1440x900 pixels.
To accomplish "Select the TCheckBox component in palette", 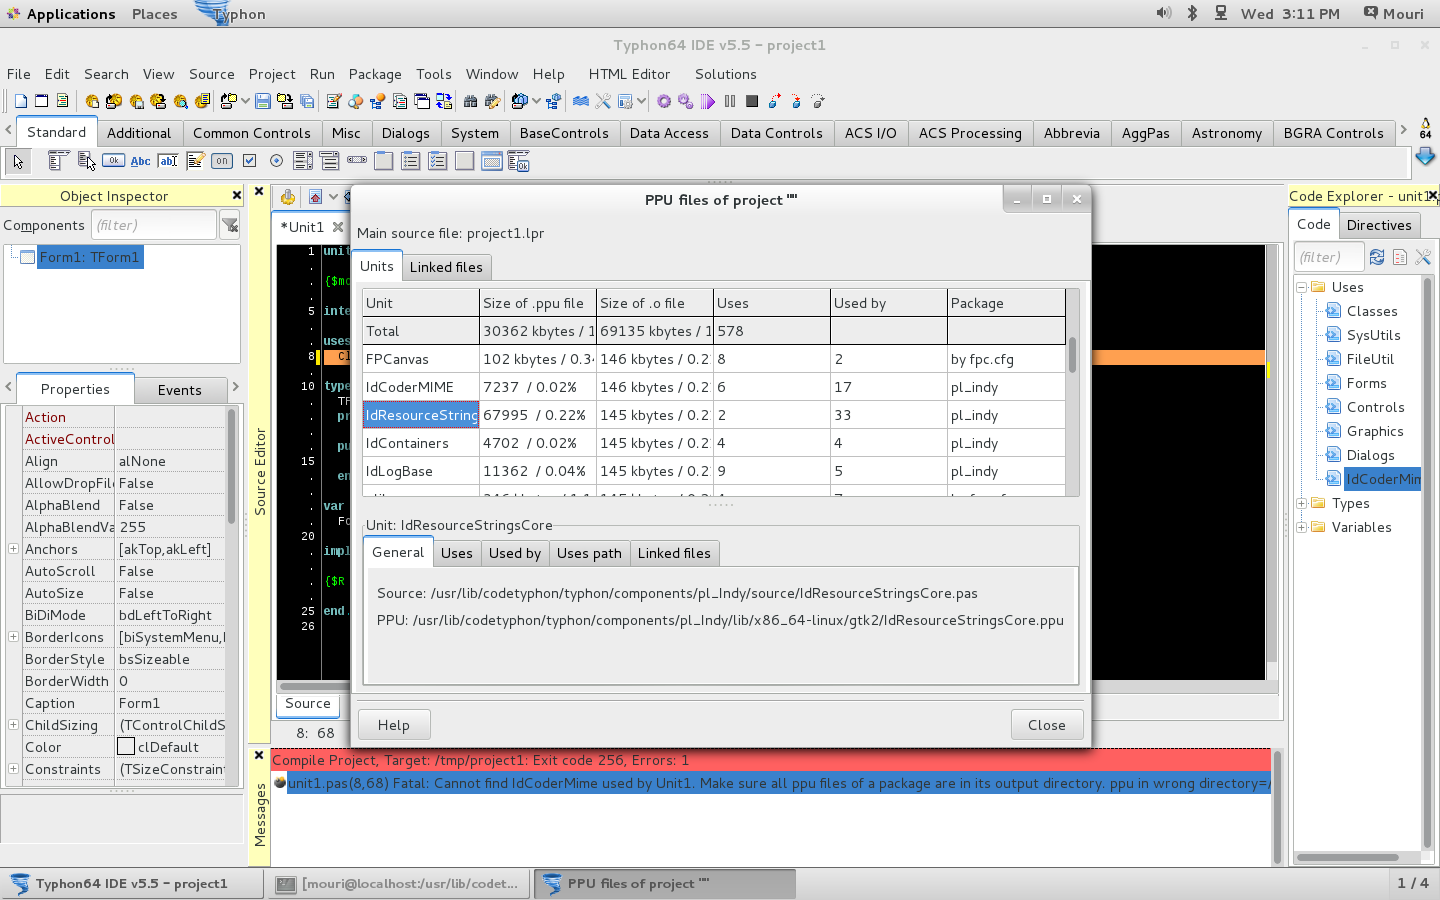I will pyautogui.click(x=250, y=161).
